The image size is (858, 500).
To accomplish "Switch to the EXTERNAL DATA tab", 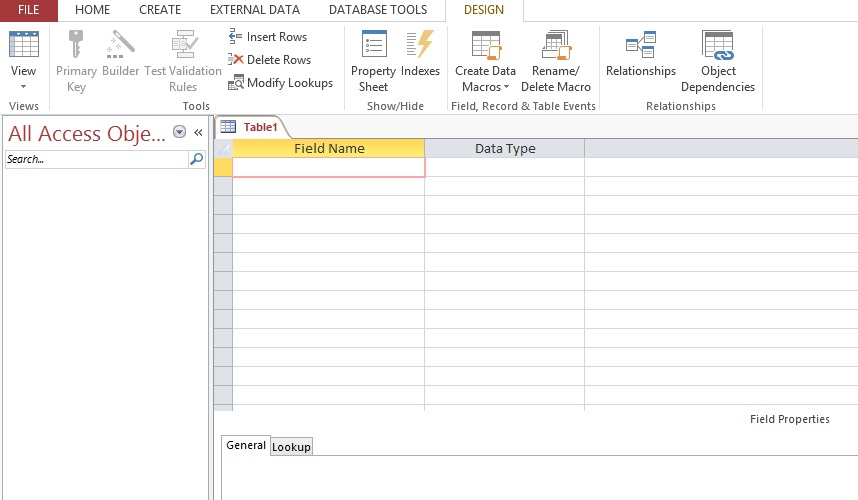I will point(255,10).
